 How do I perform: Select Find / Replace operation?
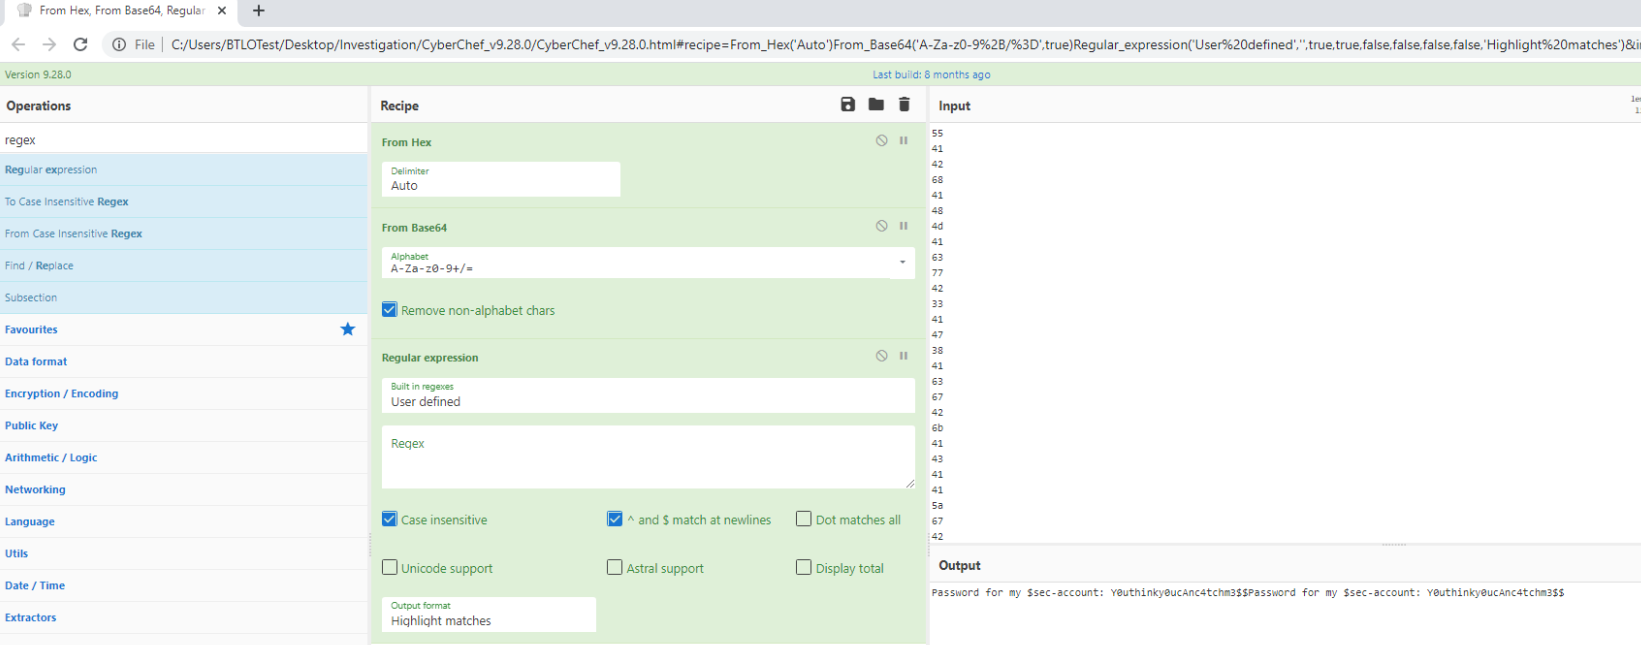click(39, 266)
